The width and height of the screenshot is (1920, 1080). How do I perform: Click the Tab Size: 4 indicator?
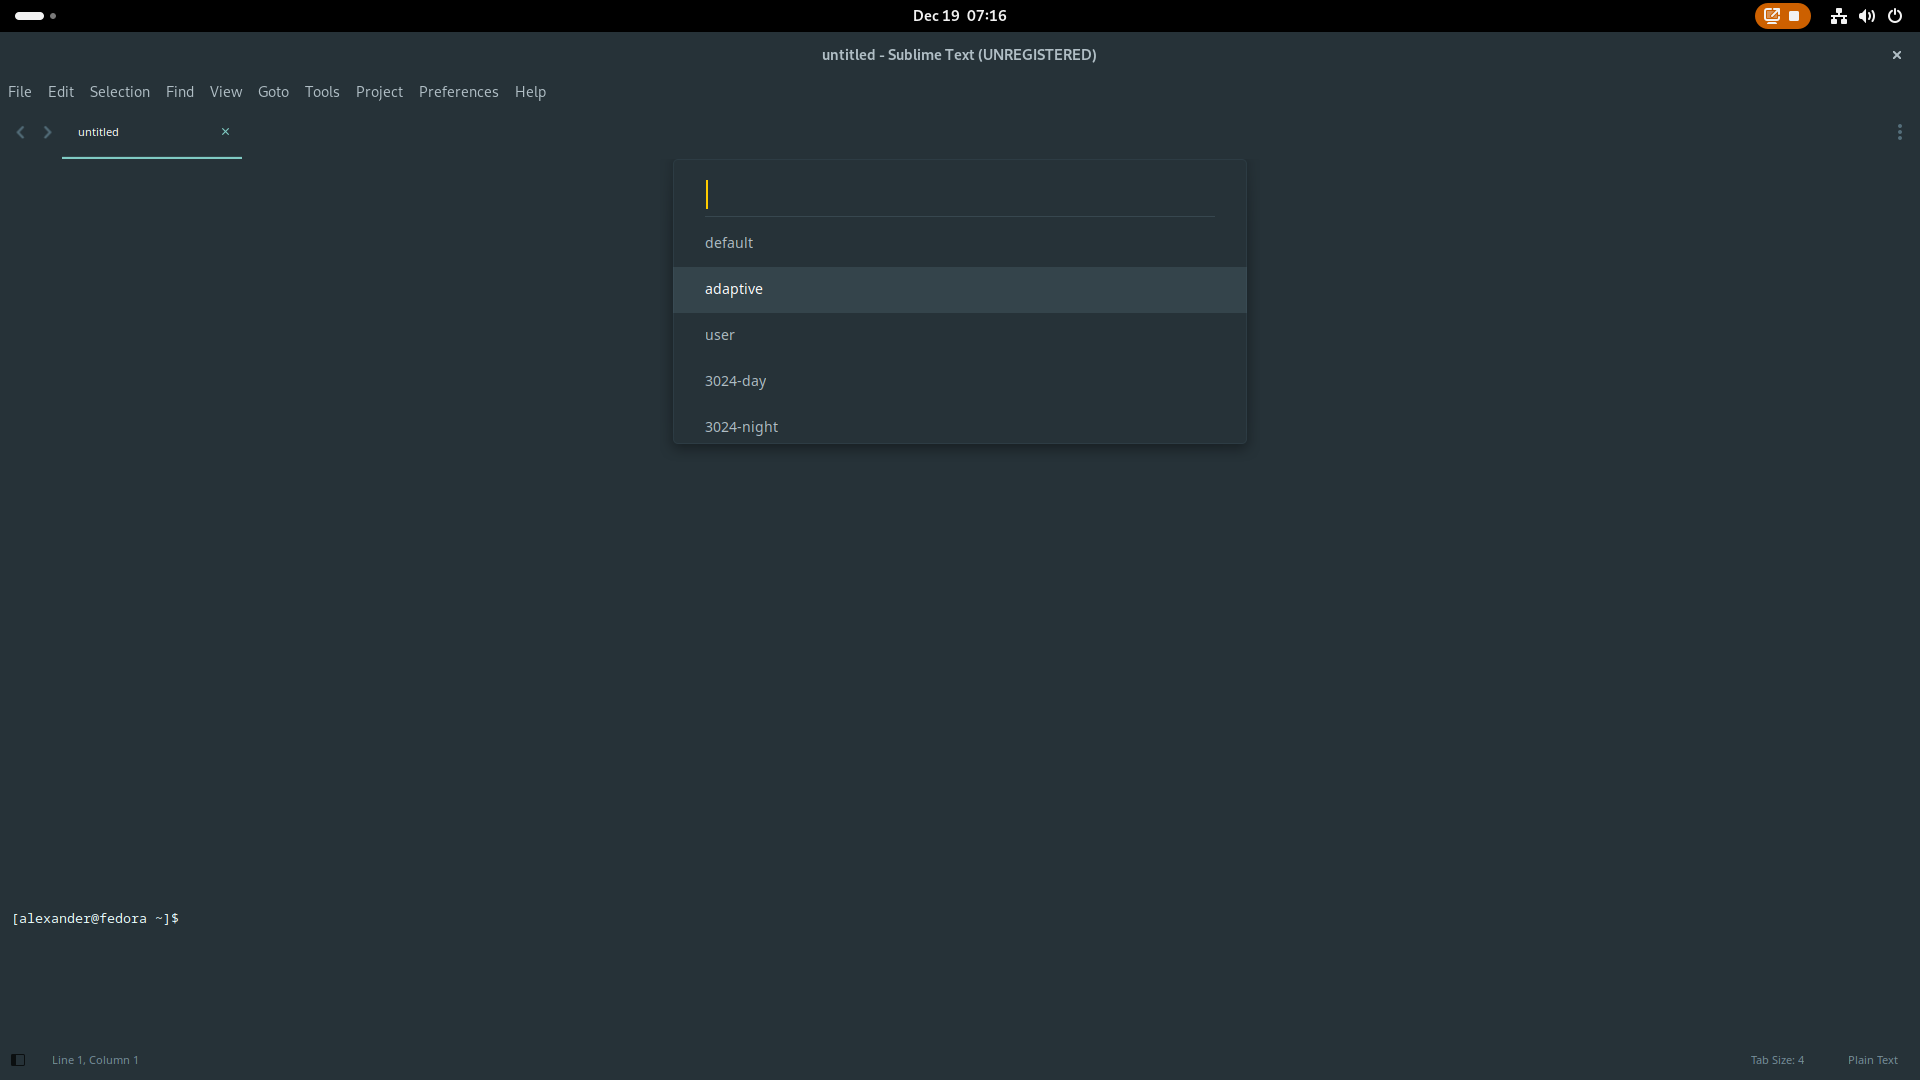(1778, 1060)
